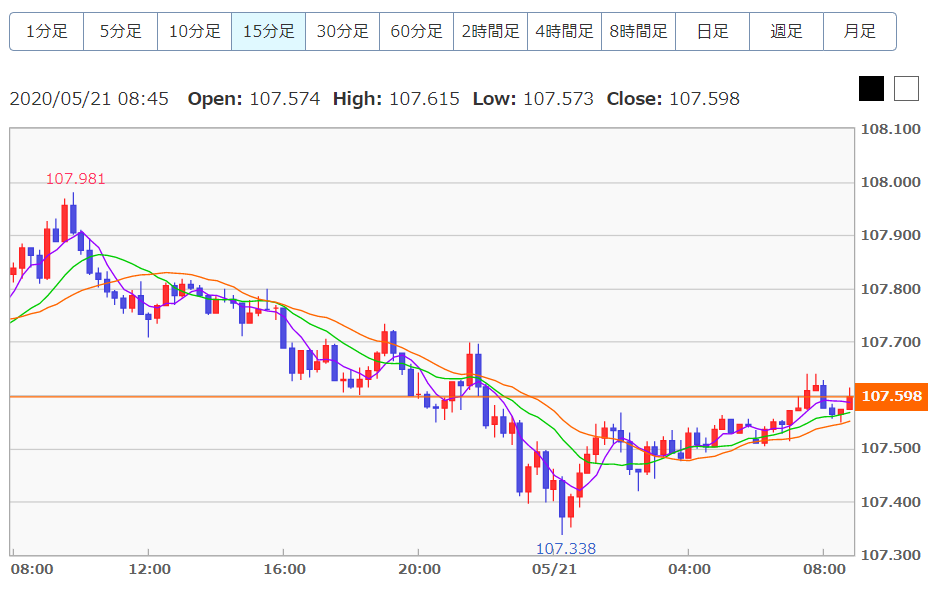
Task: Click the 107.700 price axis label
Action: click(891, 342)
